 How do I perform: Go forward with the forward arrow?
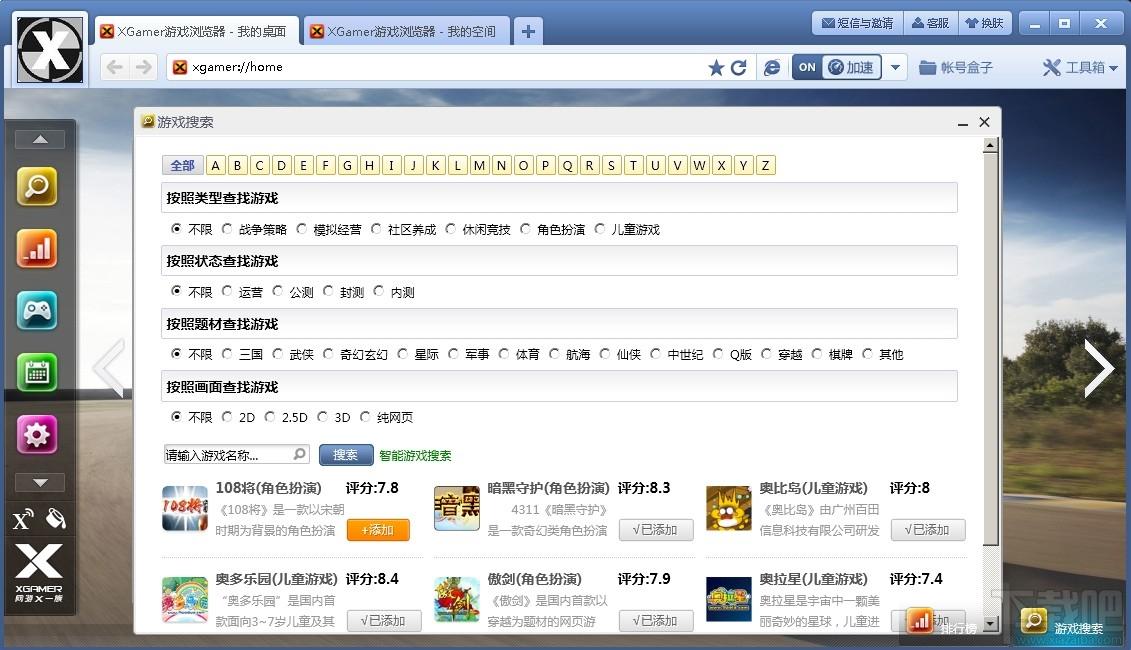click(x=144, y=67)
